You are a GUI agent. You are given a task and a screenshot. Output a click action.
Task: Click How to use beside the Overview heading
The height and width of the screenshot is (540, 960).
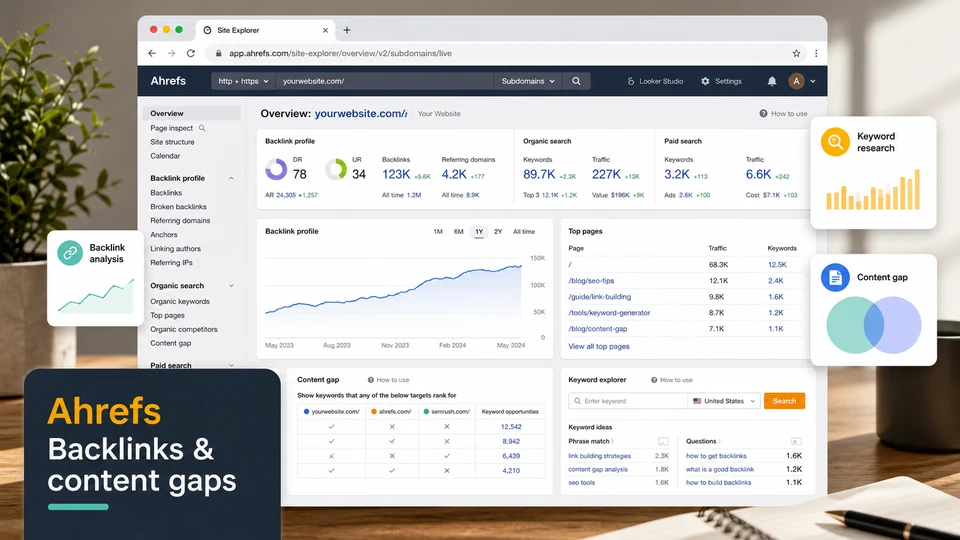pyautogui.click(x=783, y=113)
